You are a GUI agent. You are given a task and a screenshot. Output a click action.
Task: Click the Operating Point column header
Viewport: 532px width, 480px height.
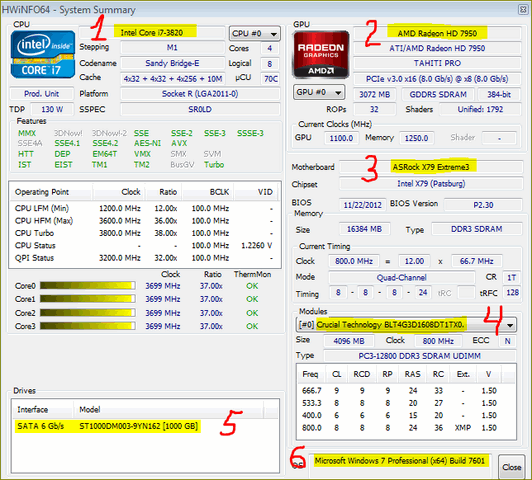click(x=51, y=192)
